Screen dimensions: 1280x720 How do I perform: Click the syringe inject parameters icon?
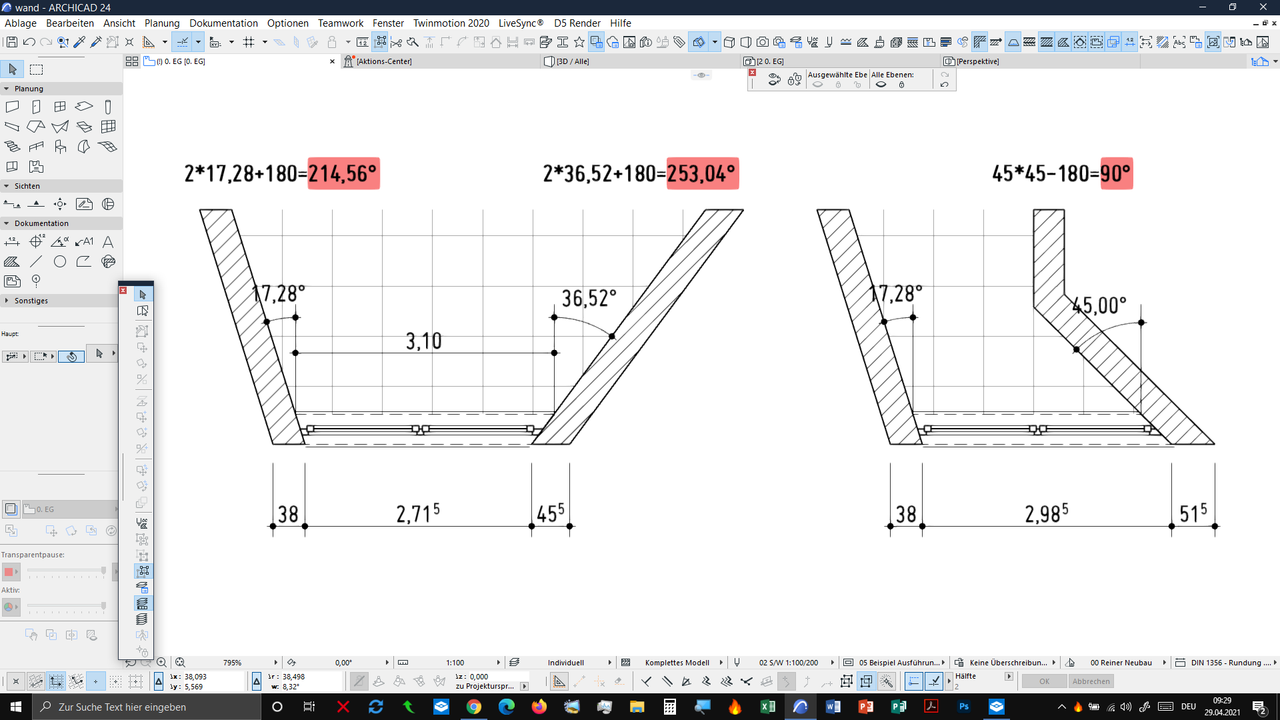[x=97, y=42]
